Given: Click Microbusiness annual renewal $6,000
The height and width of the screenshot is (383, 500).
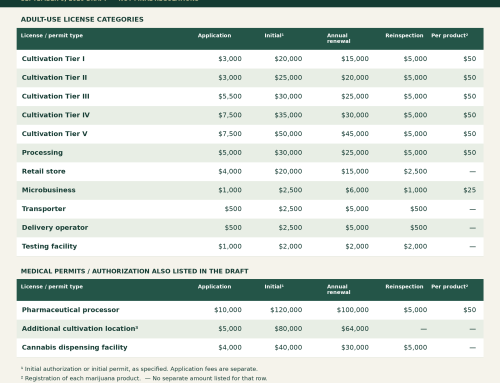Looking at the screenshot, I should pos(357,190).
